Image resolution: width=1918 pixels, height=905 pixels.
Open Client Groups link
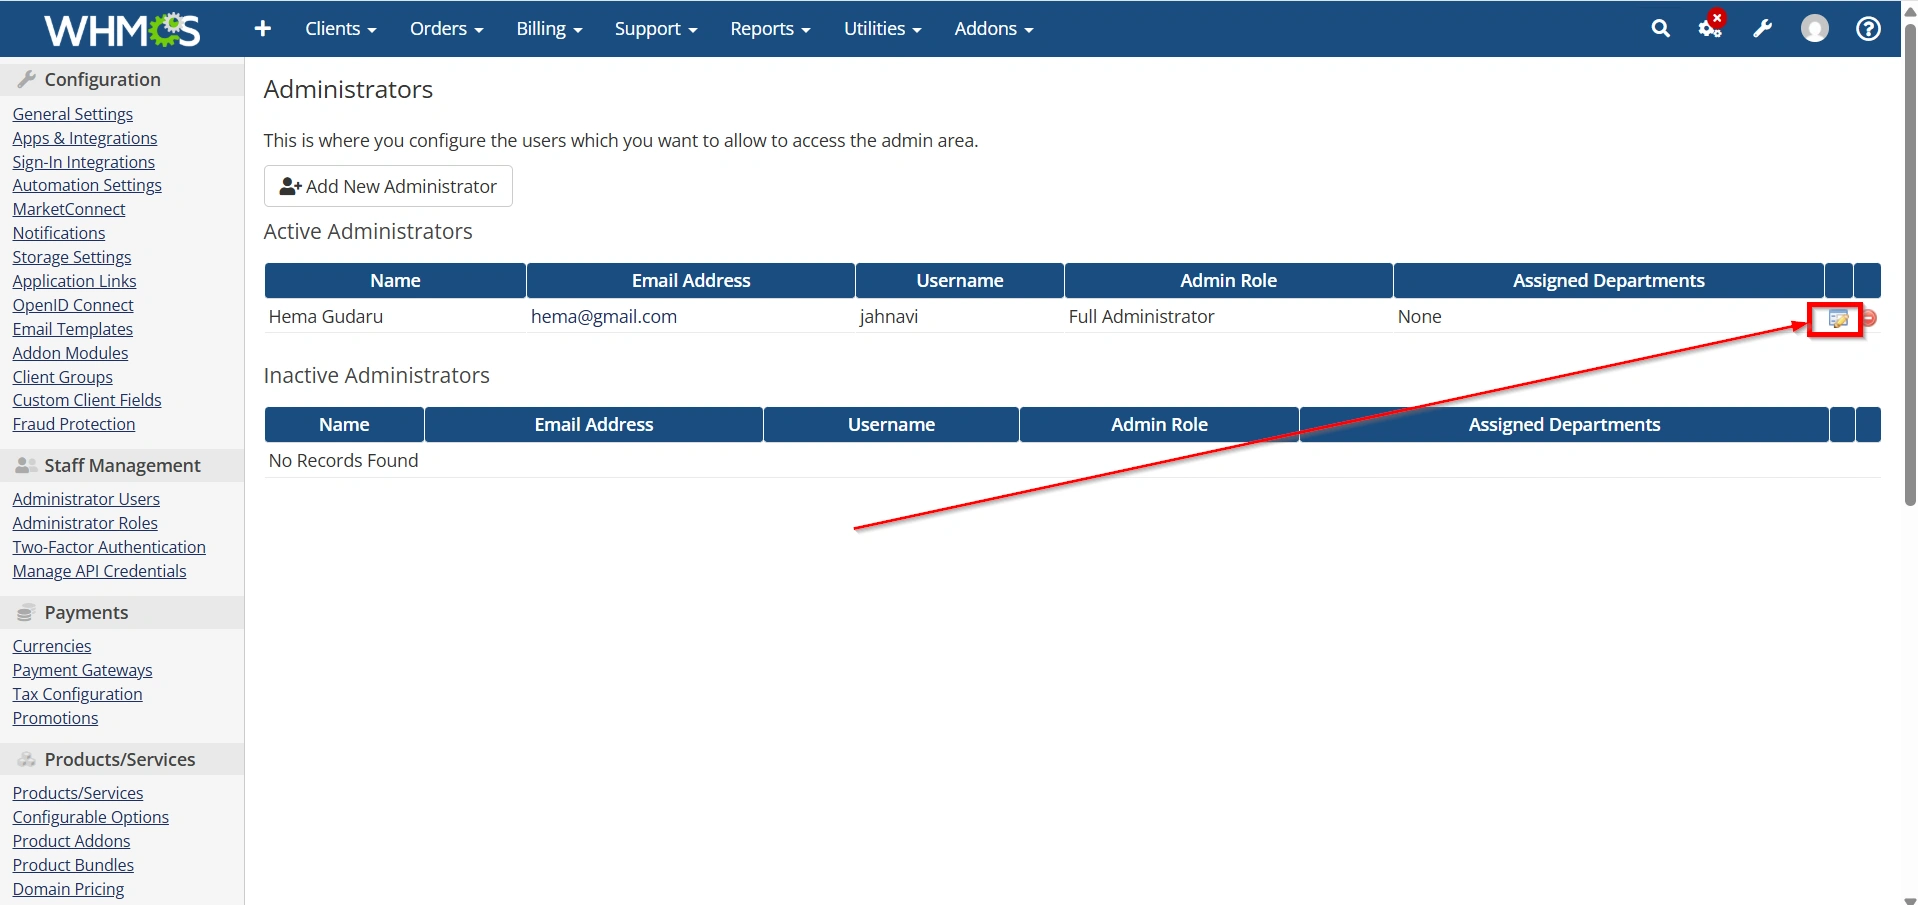coord(62,377)
